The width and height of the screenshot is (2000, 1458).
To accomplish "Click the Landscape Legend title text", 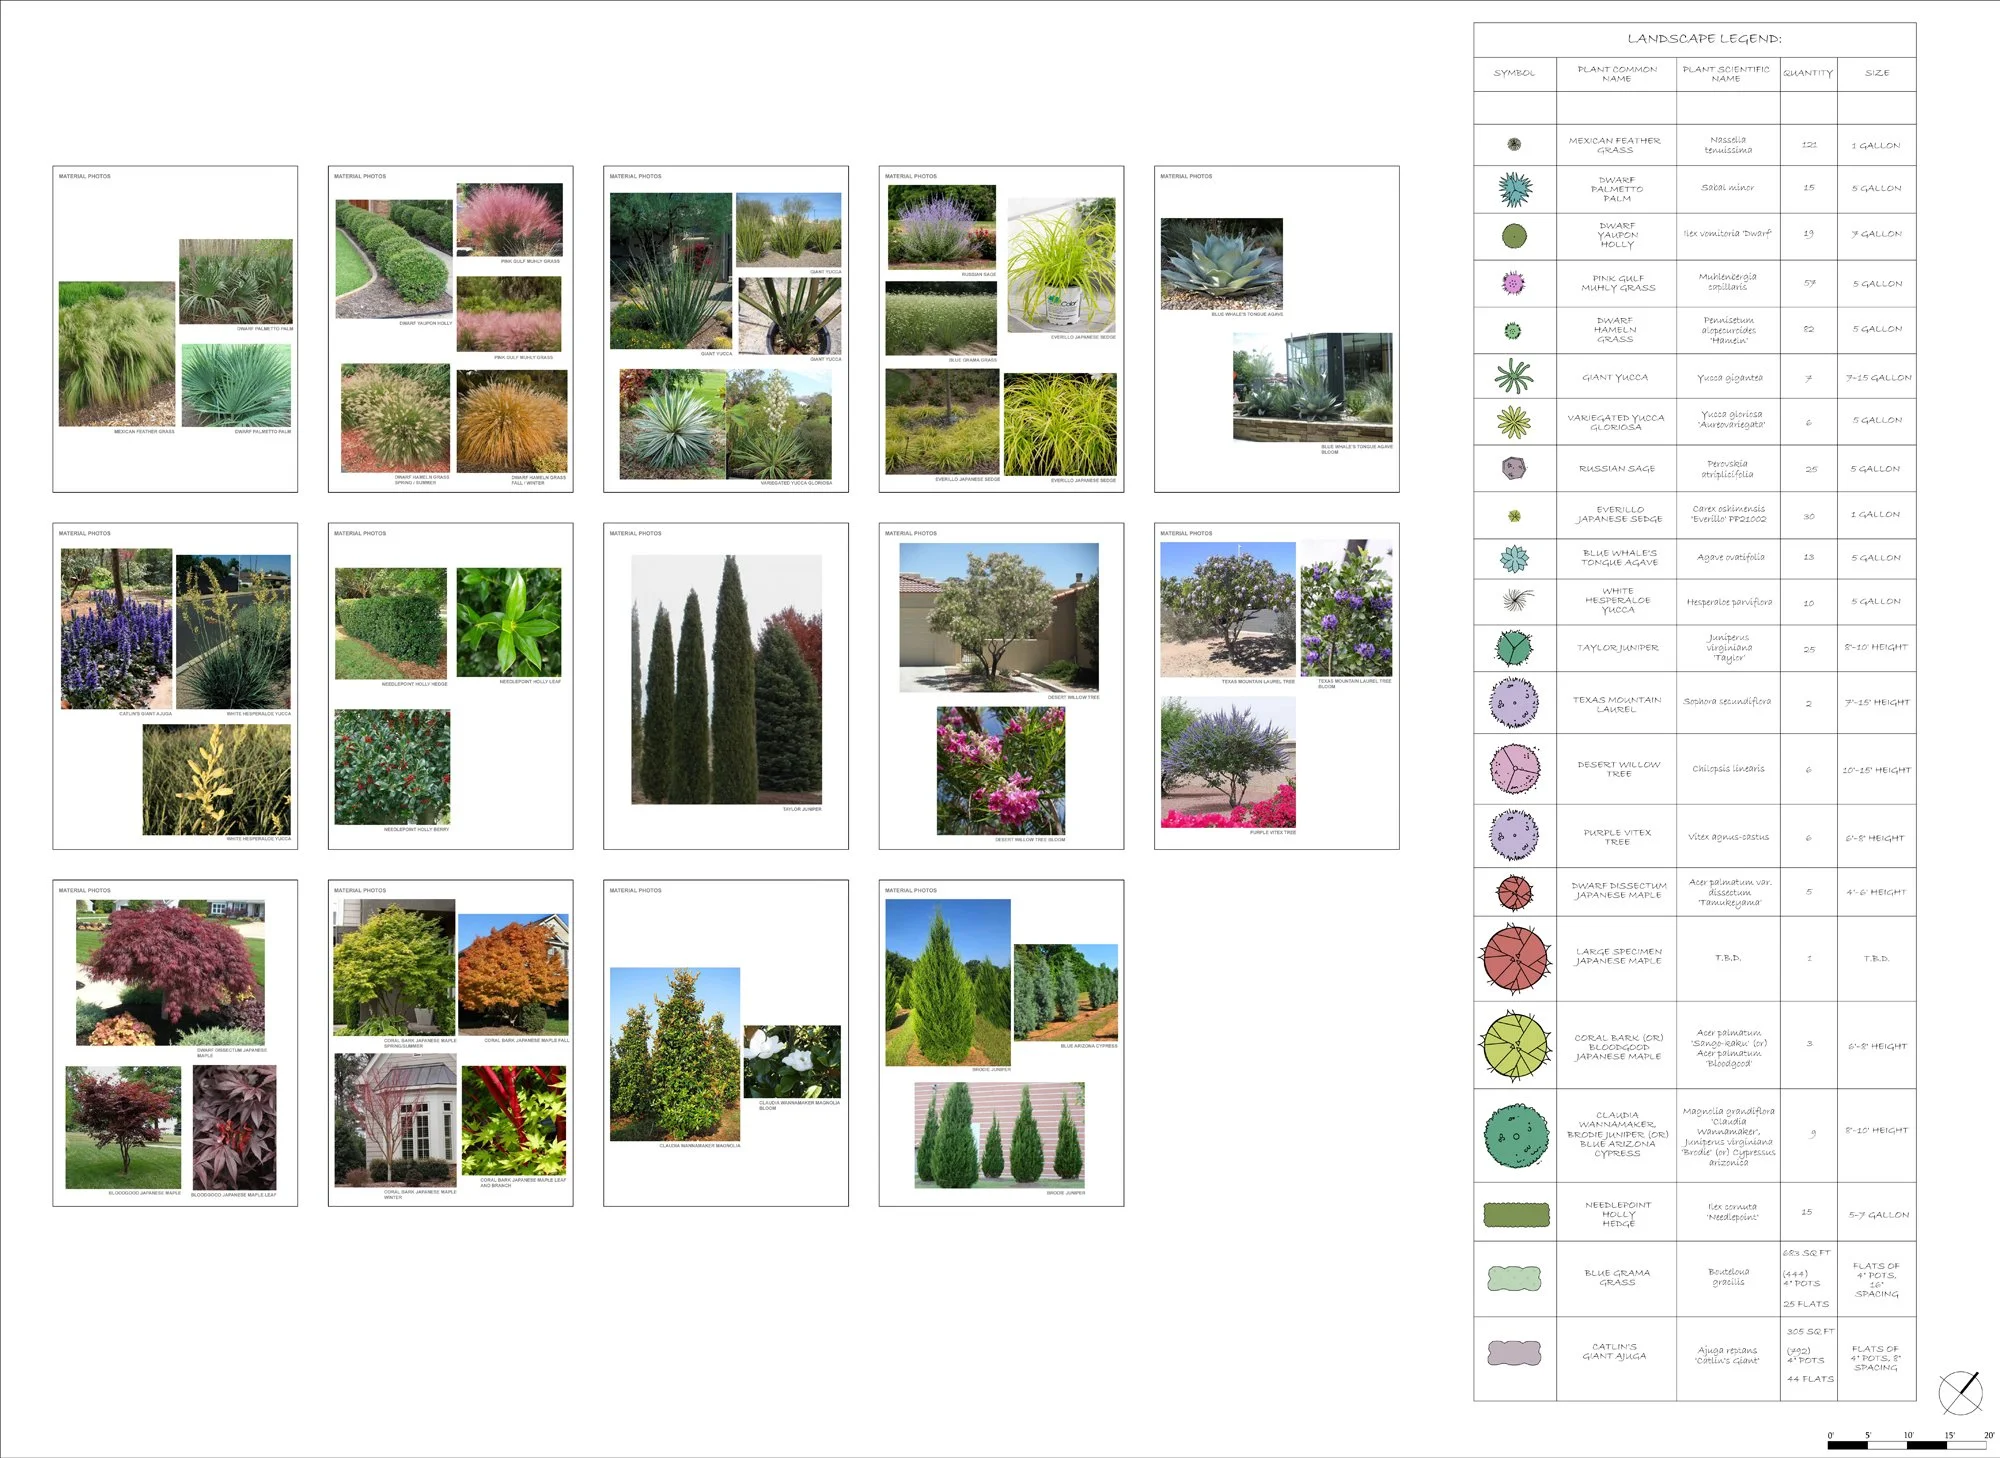I will [x=1704, y=39].
